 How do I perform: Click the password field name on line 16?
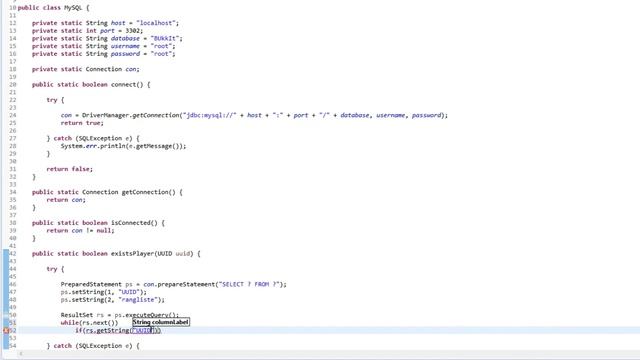[x=125, y=54]
